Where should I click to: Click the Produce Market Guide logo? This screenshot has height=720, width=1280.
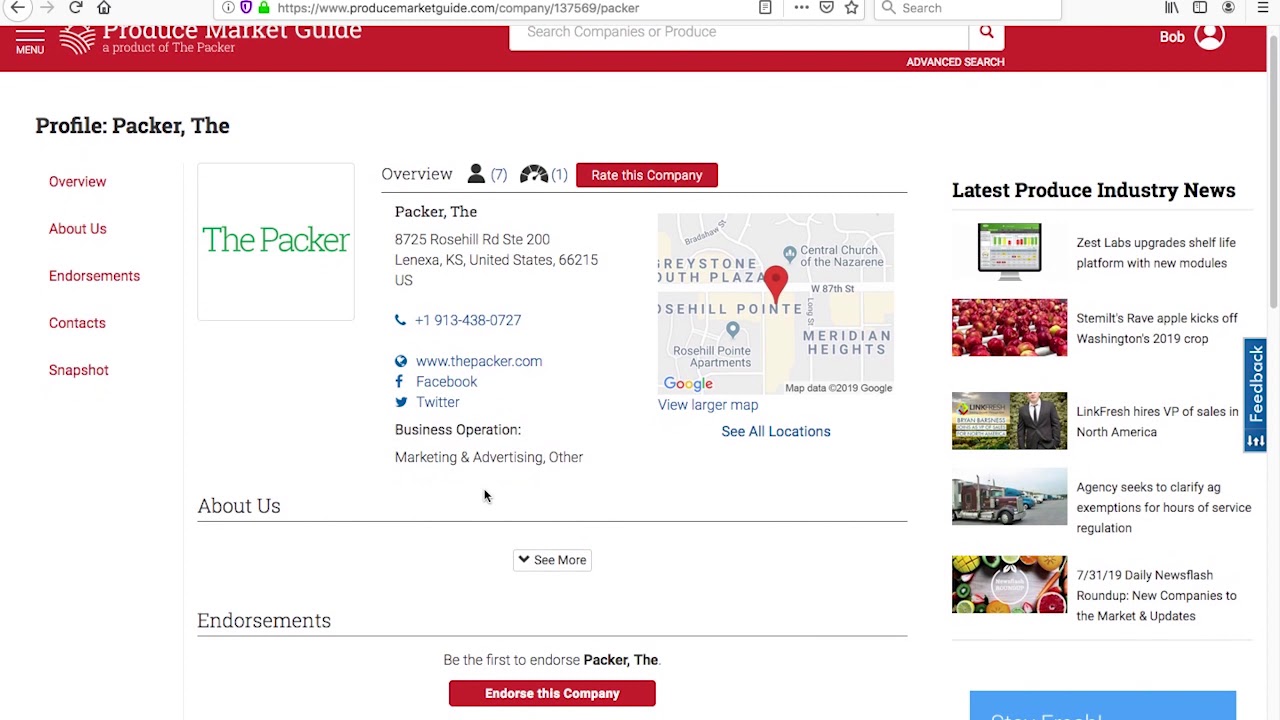coord(210,38)
